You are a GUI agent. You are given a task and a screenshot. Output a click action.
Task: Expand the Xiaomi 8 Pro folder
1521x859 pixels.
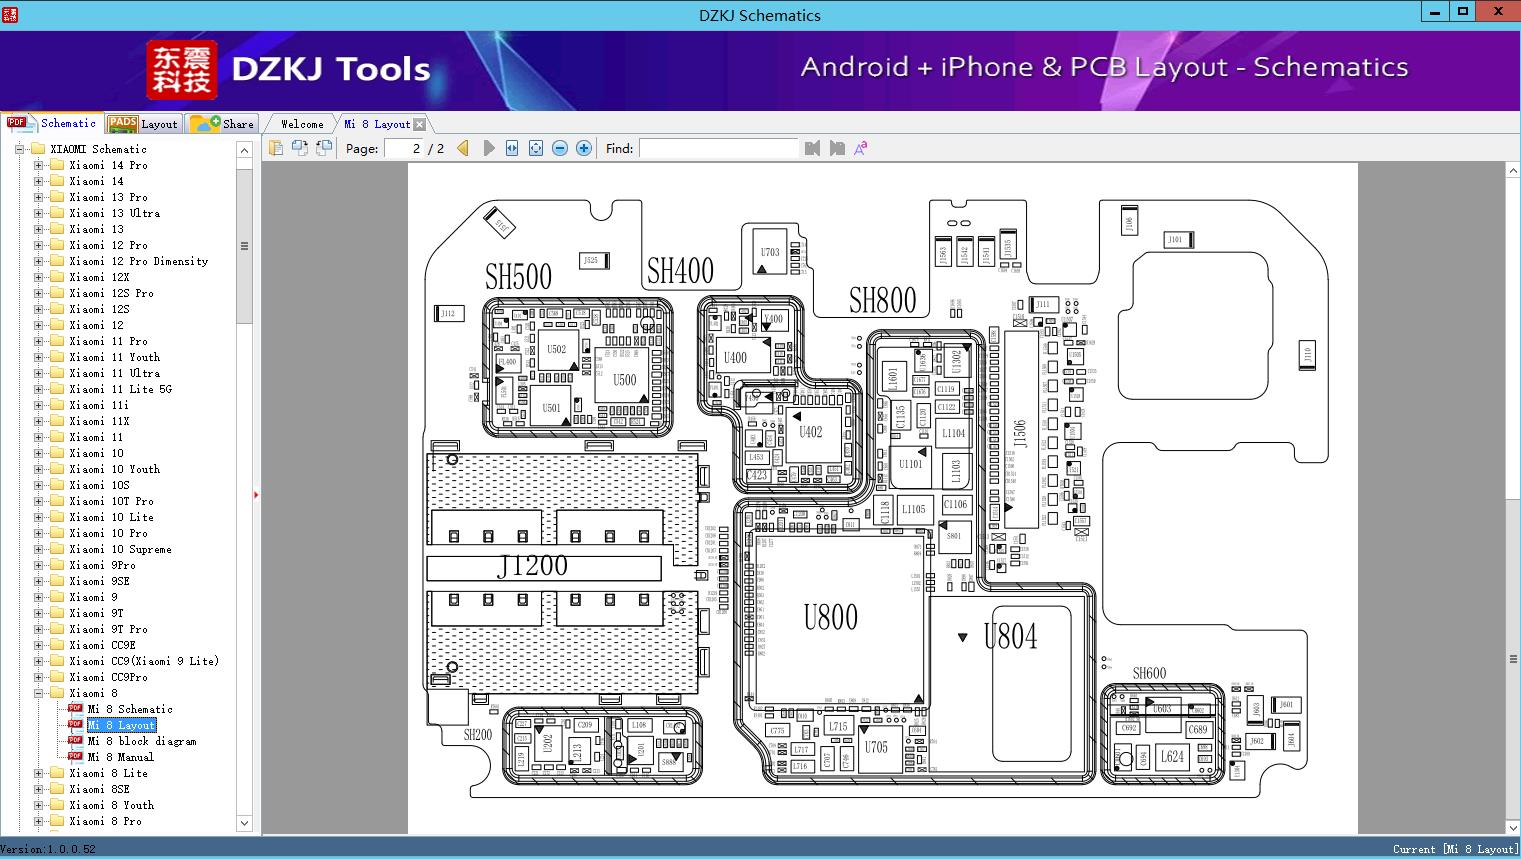tap(38, 821)
